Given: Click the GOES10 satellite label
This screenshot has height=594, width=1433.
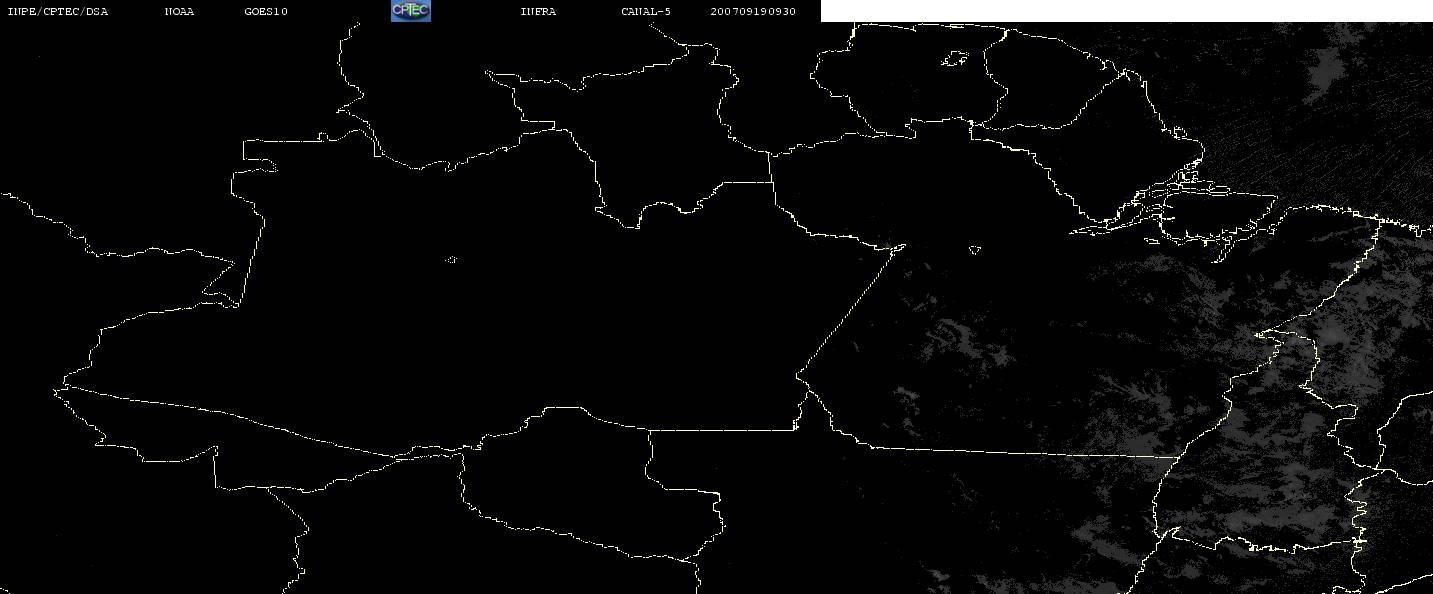Looking at the screenshot, I should (266, 11).
